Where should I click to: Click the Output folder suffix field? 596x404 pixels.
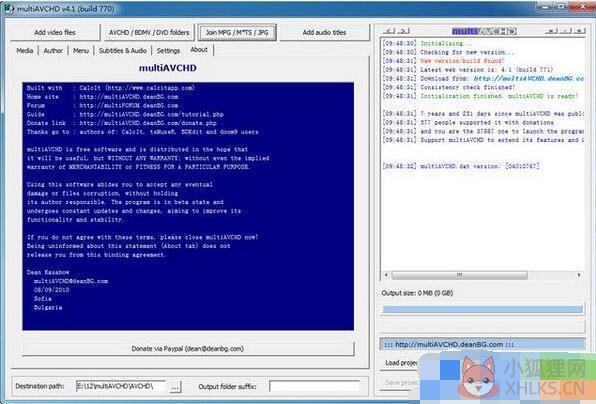(314, 387)
